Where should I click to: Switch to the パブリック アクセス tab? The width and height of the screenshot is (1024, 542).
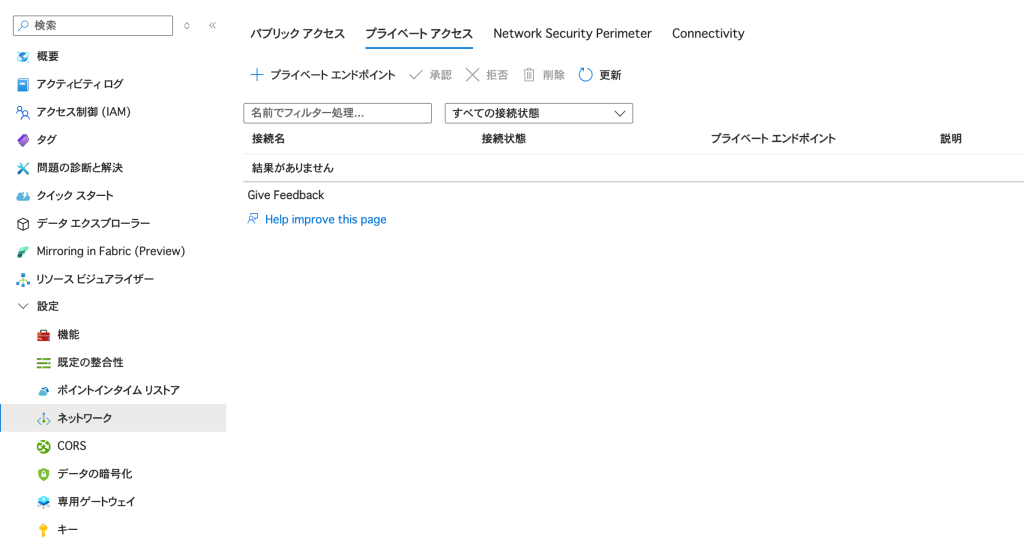pos(297,34)
